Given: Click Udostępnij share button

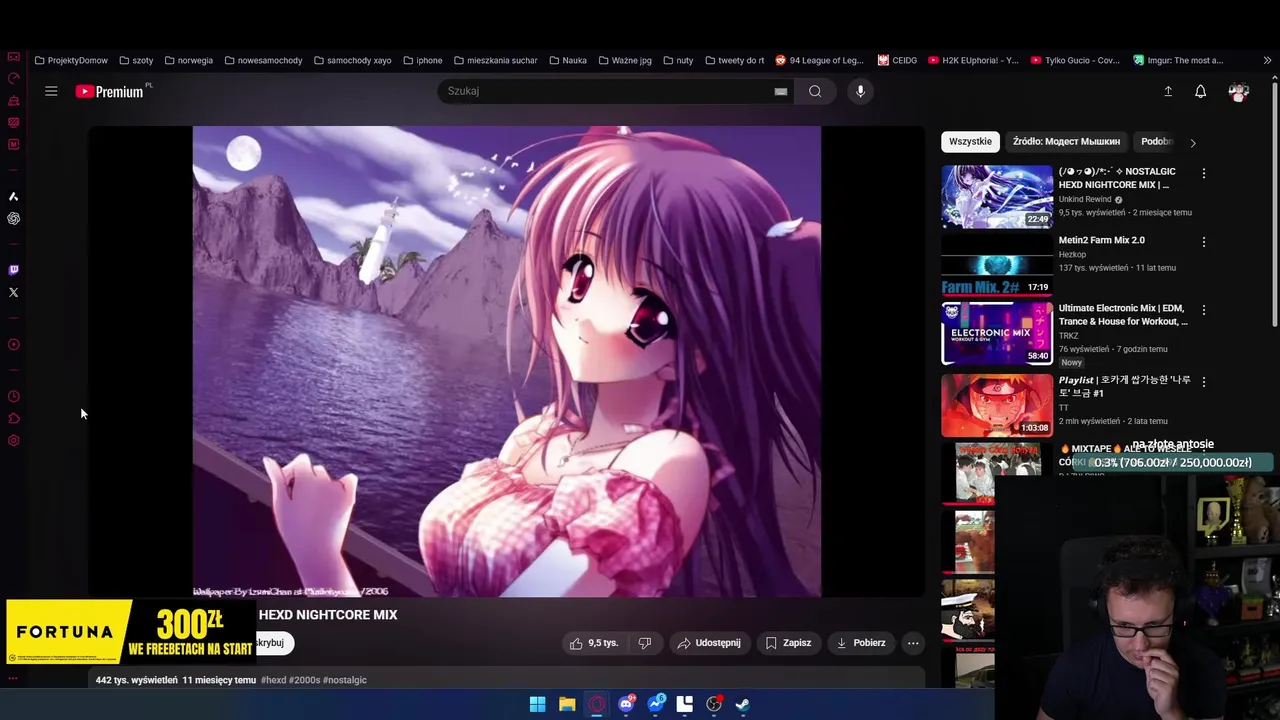Looking at the screenshot, I should tap(709, 643).
